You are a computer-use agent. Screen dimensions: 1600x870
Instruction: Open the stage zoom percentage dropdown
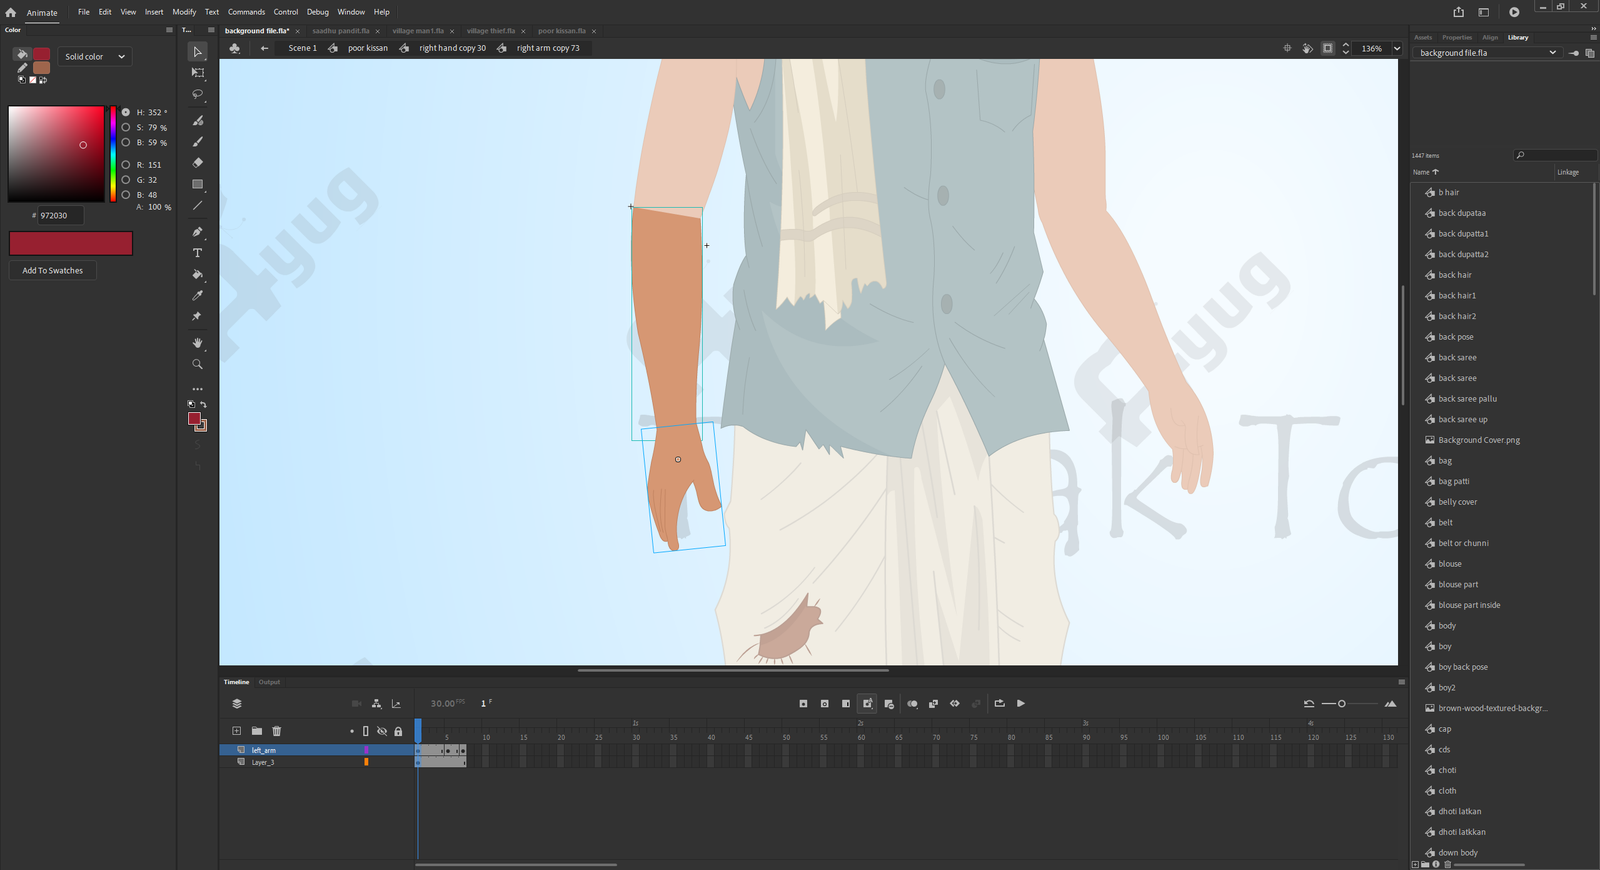(x=1397, y=48)
